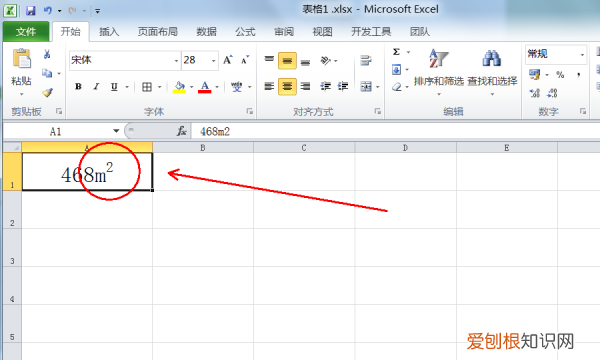Click the Clear eraser icon
Viewport: 600px width, 360px height.
click(x=397, y=87)
